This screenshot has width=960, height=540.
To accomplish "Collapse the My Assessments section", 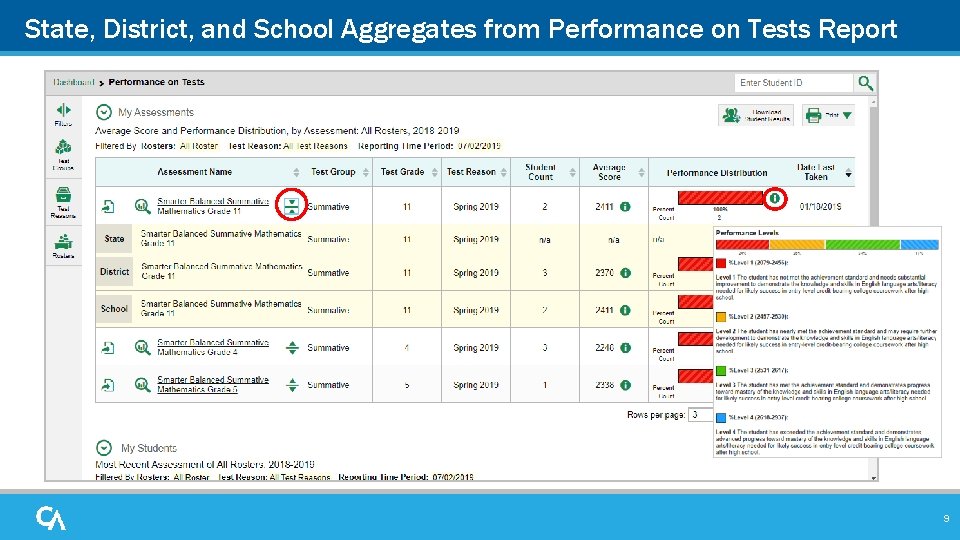I will click(x=103, y=112).
